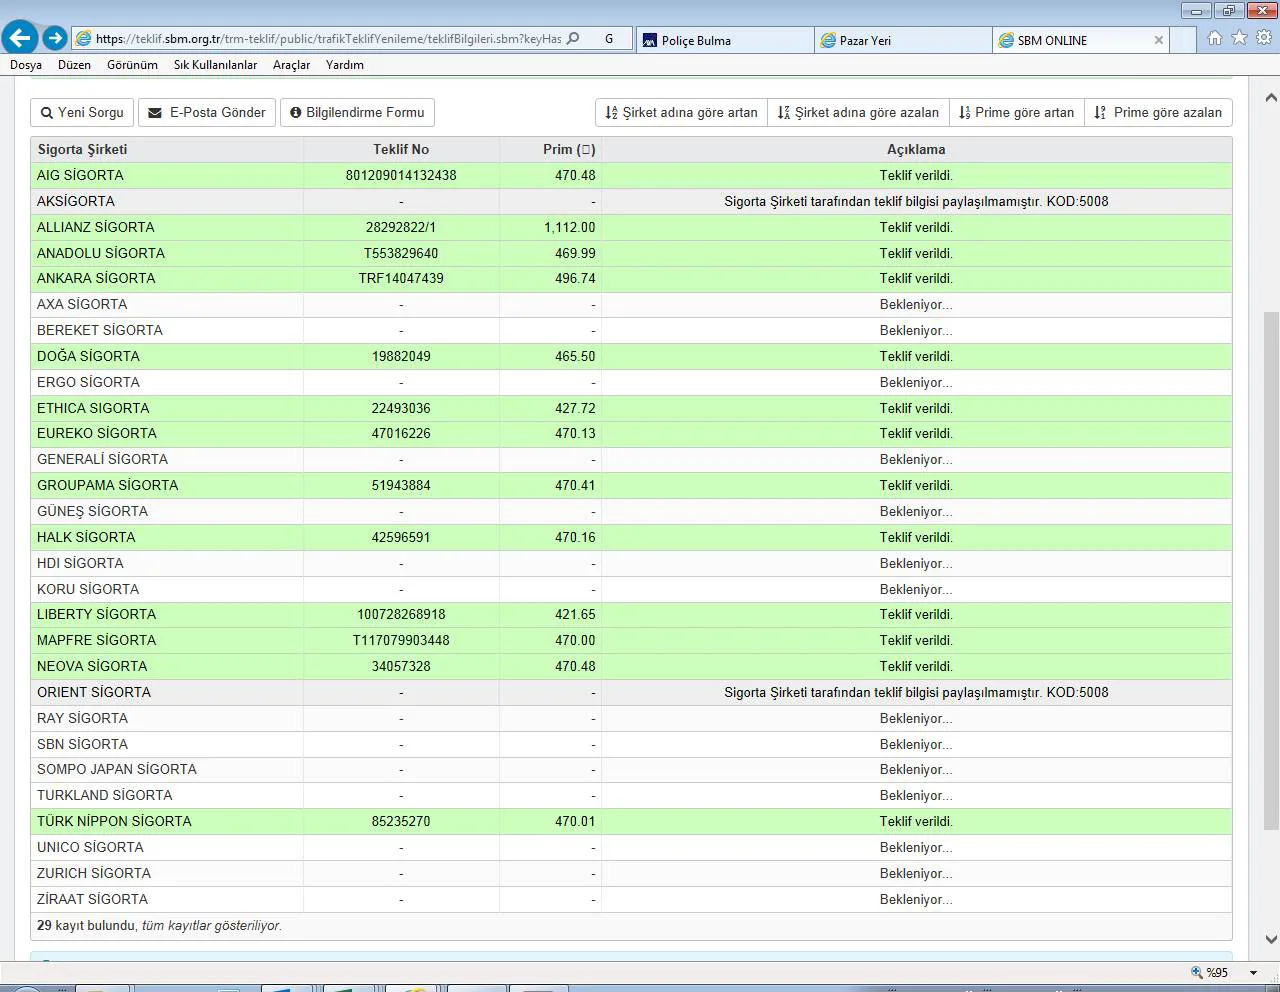Select GENERALİ SİGORTA company name
The height and width of the screenshot is (992, 1280).
103,459
